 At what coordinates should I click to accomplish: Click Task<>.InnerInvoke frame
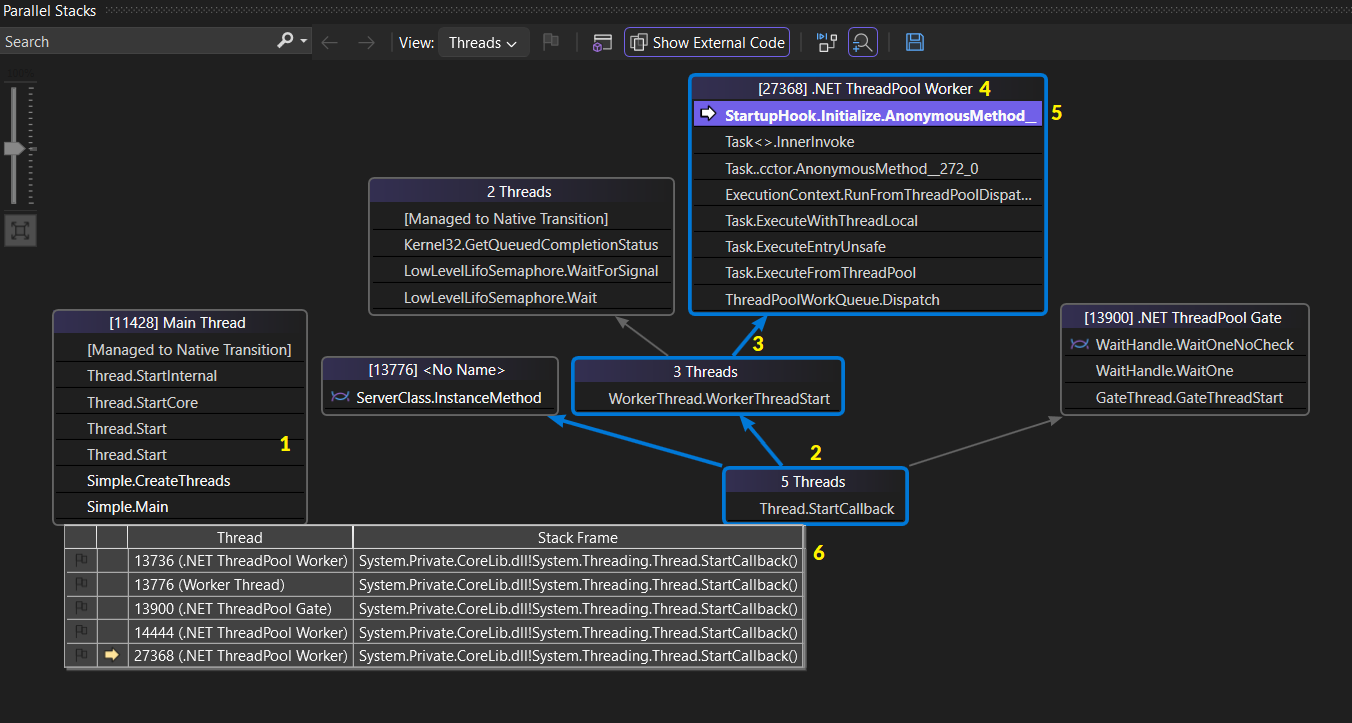coord(790,142)
